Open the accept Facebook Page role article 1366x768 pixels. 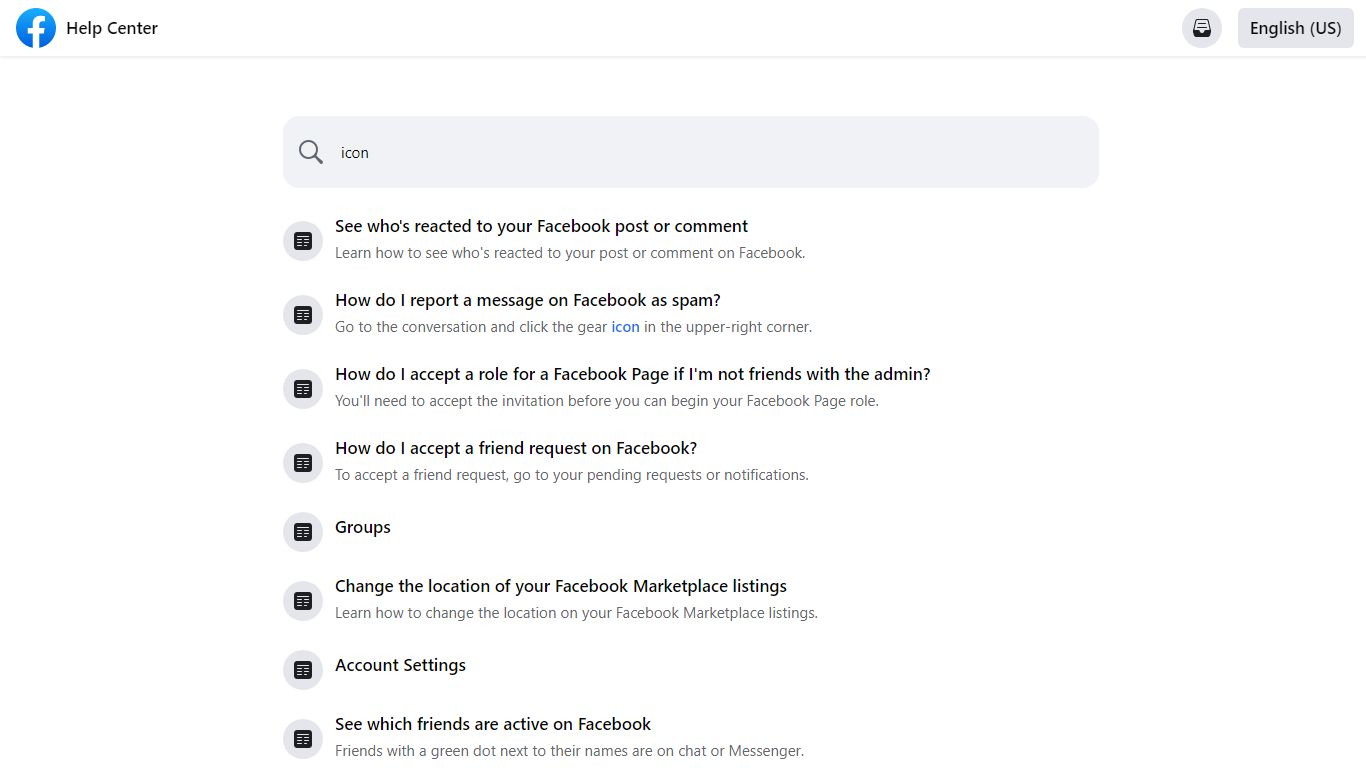pos(633,374)
